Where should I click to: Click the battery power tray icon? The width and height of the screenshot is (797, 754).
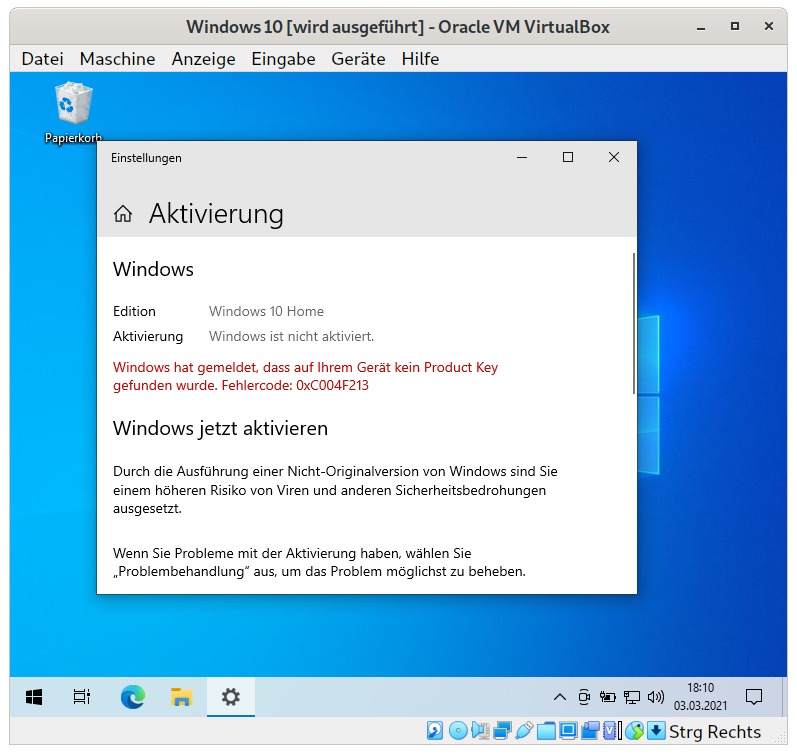click(607, 697)
